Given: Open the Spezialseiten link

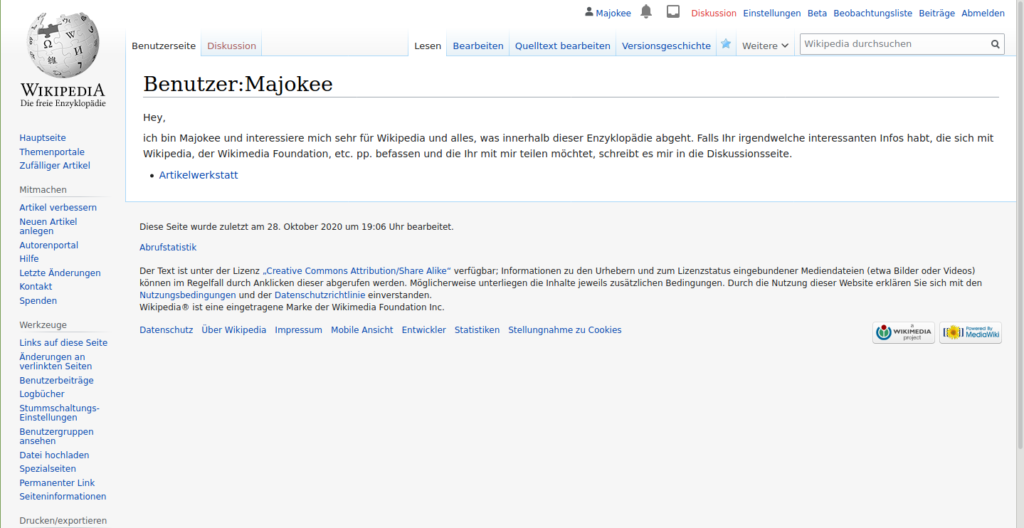Looking at the screenshot, I should (x=48, y=469).
